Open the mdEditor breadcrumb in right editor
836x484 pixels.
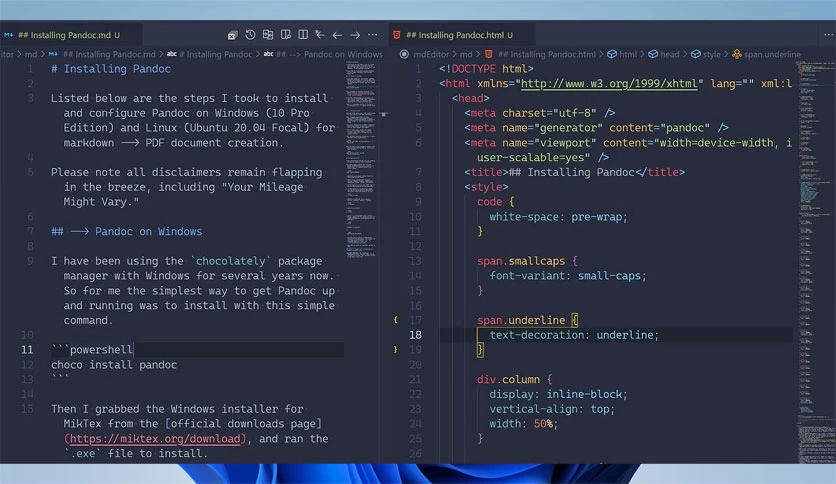pos(431,54)
